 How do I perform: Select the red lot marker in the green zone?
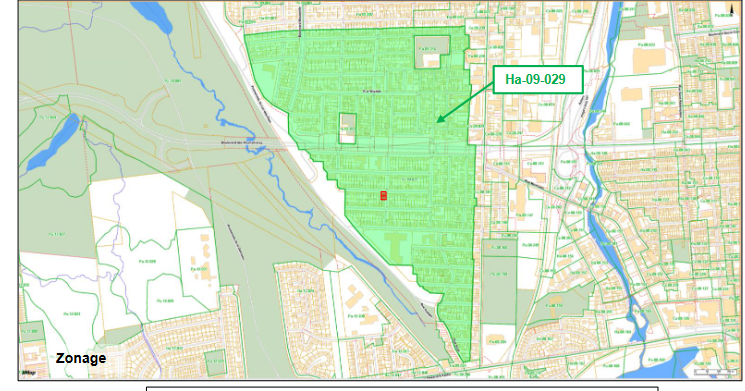[x=384, y=195]
